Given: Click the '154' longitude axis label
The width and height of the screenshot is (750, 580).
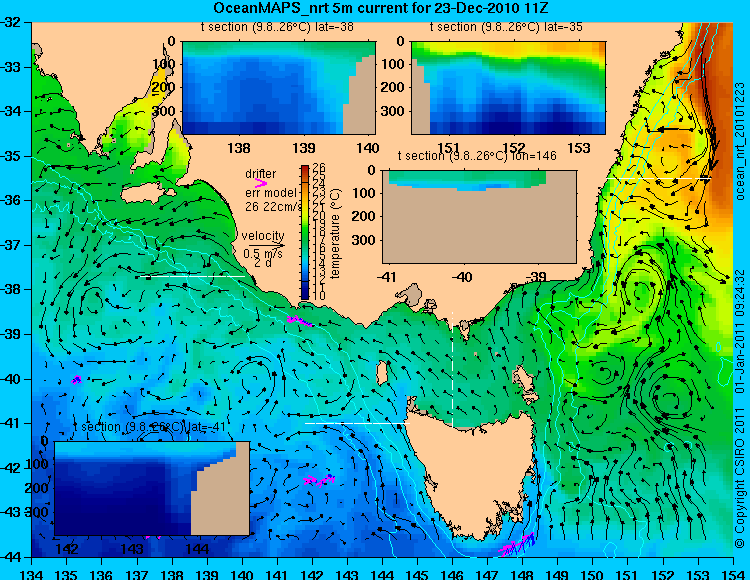Looking at the screenshot, I should (733, 574).
